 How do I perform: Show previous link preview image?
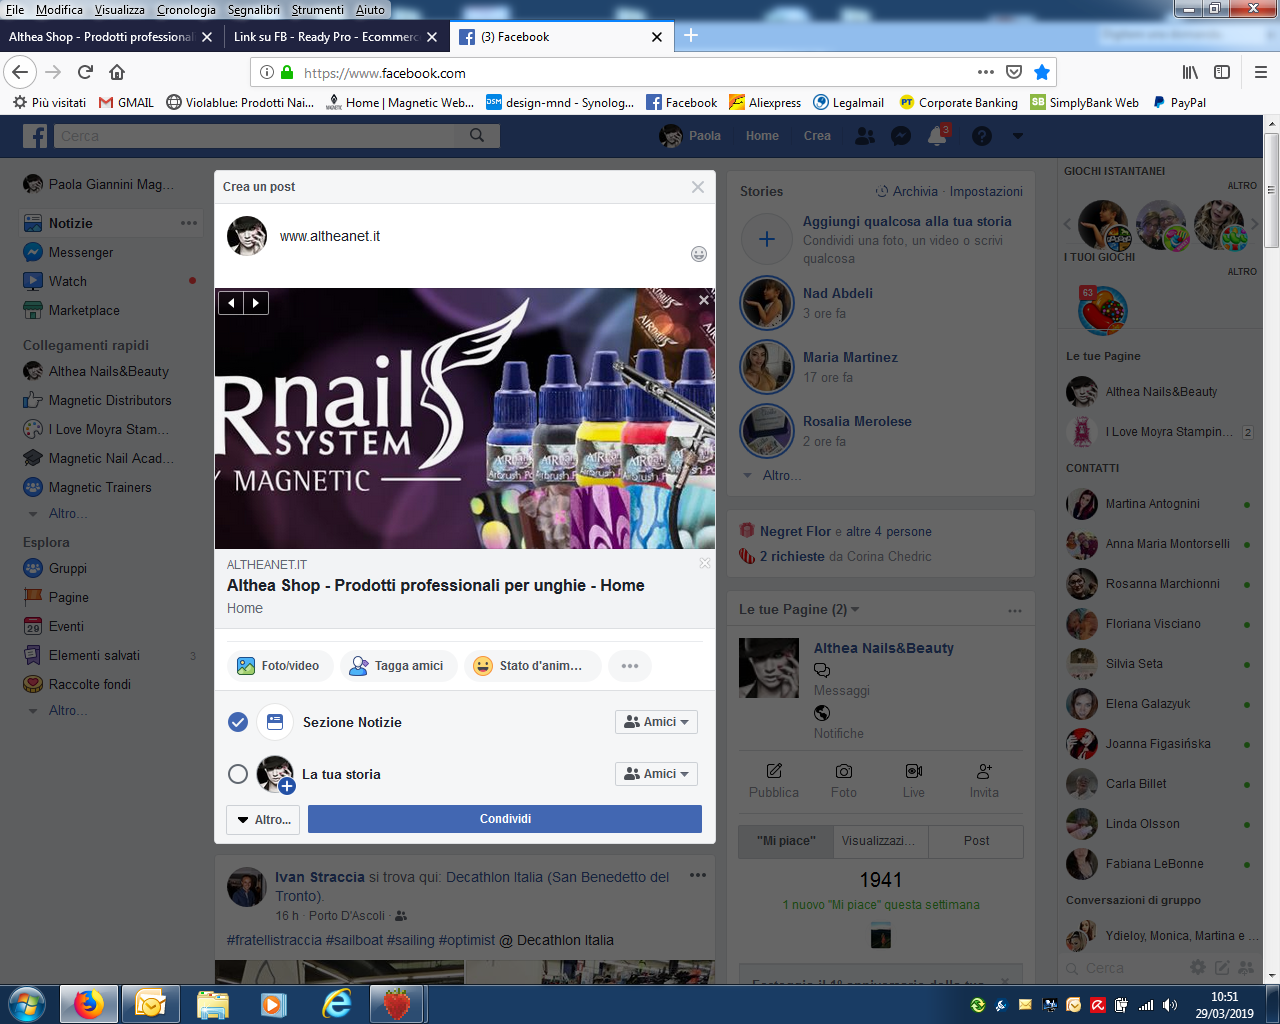[x=231, y=303]
